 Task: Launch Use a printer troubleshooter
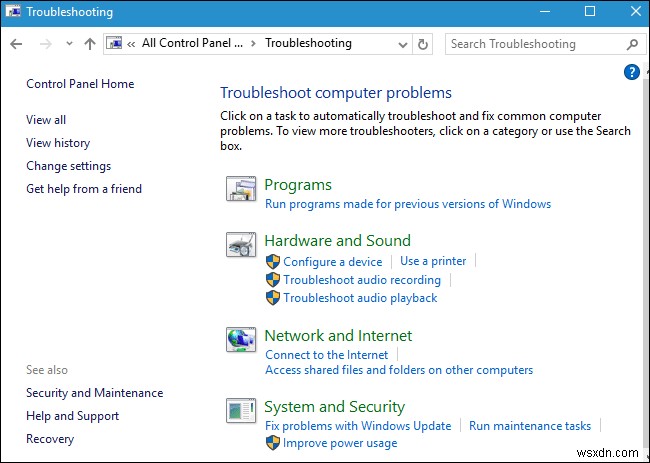[x=433, y=261]
